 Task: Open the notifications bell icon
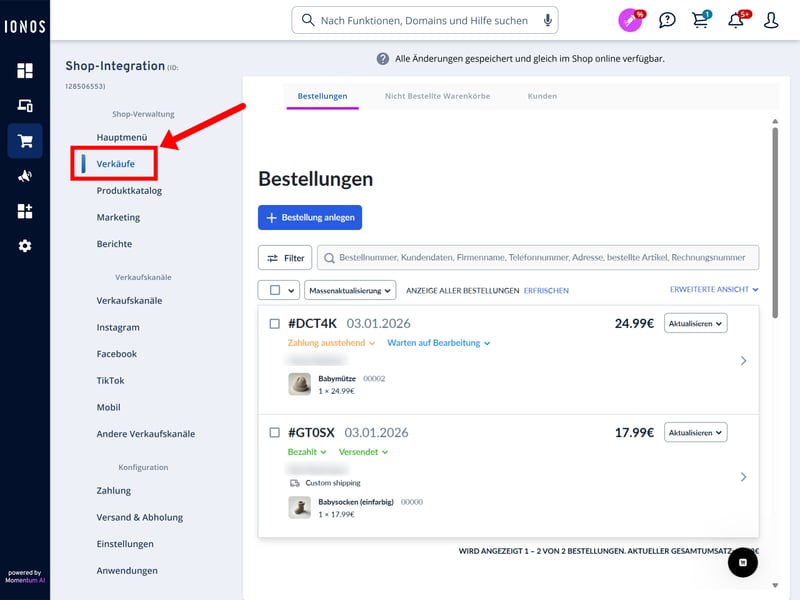click(736, 20)
